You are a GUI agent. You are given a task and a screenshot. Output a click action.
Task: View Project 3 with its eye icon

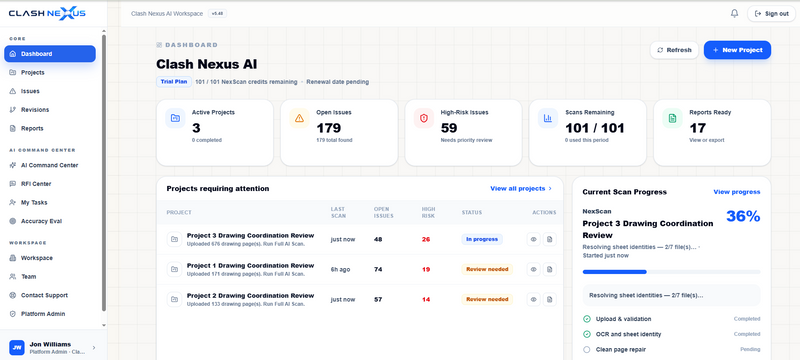point(534,239)
